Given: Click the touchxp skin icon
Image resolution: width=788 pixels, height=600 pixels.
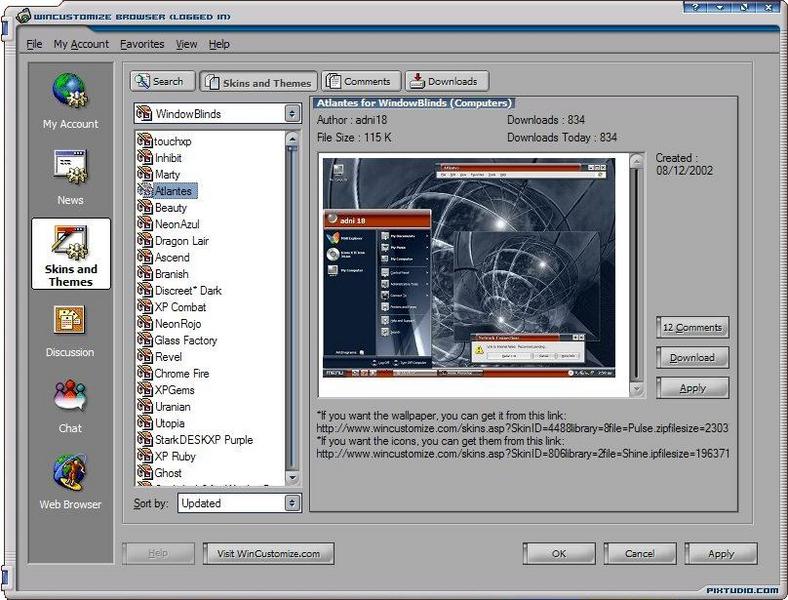Looking at the screenshot, I should pos(145,141).
